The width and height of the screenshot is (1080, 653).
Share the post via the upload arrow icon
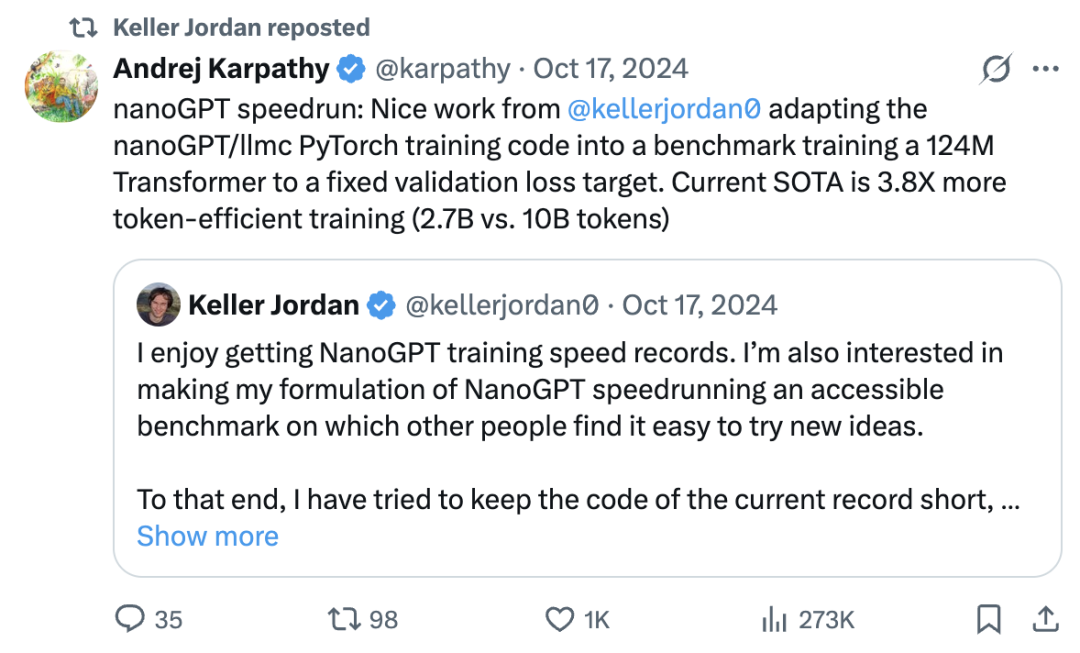pos(1045,620)
